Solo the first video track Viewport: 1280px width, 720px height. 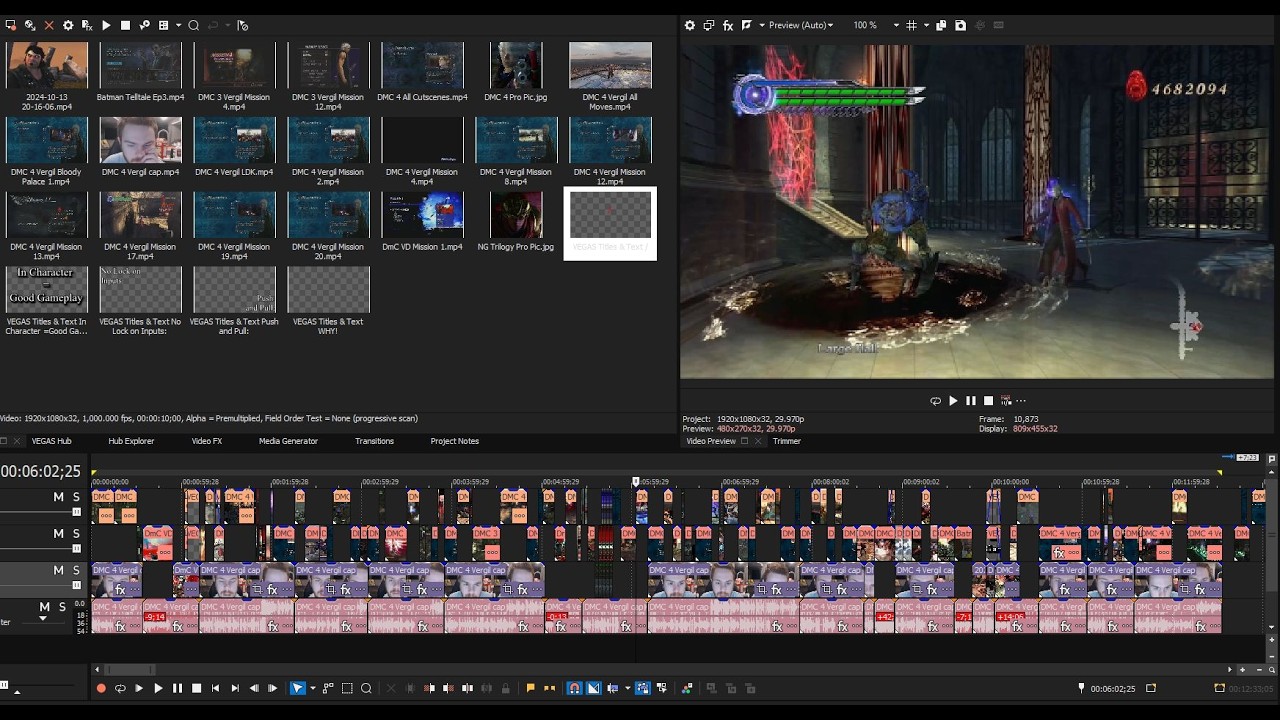click(x=76, y=497)
